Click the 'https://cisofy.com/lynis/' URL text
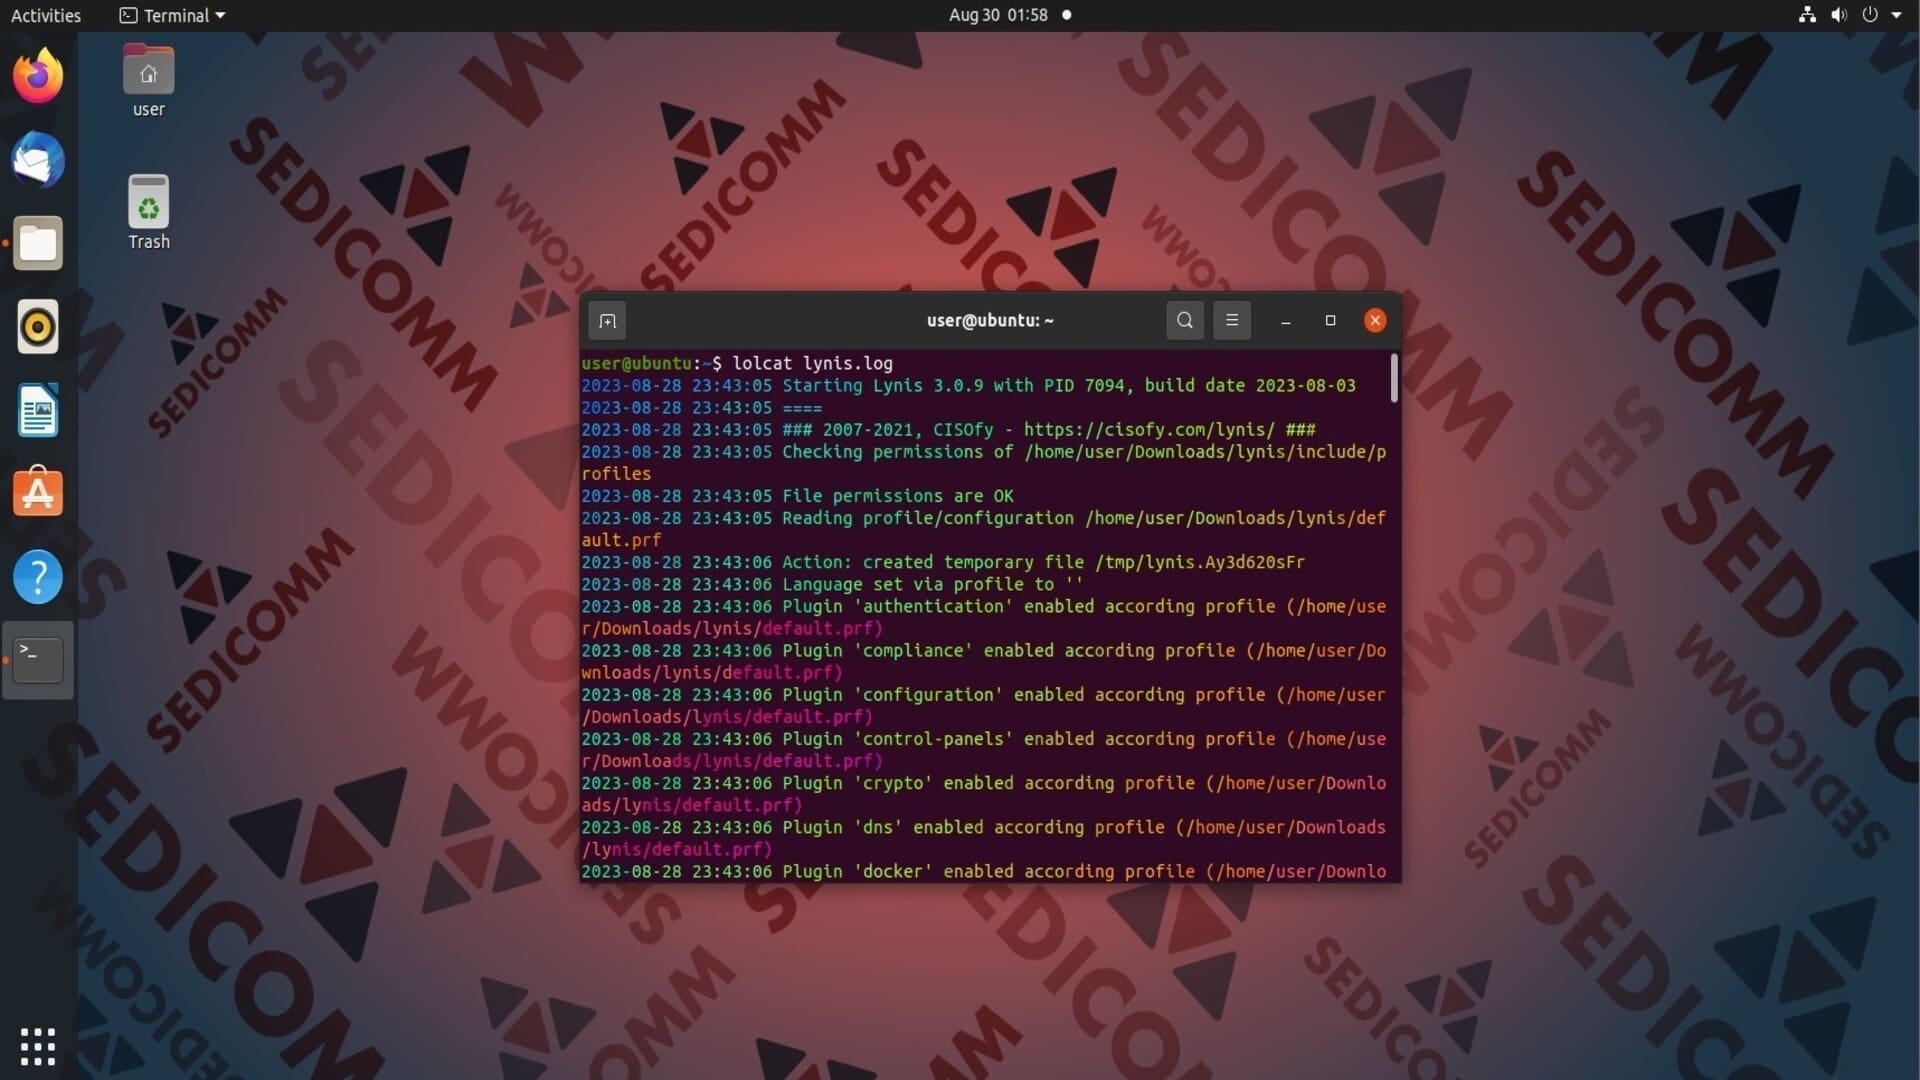 (x=1149, y=430)
